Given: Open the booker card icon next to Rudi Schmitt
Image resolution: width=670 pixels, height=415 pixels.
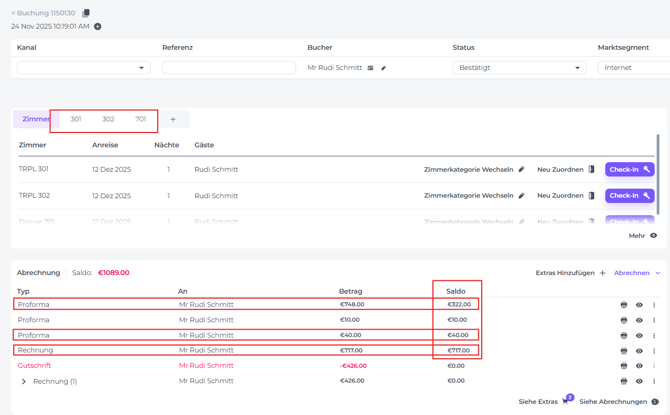Looking at the screenshot, I should click(371, 68).
